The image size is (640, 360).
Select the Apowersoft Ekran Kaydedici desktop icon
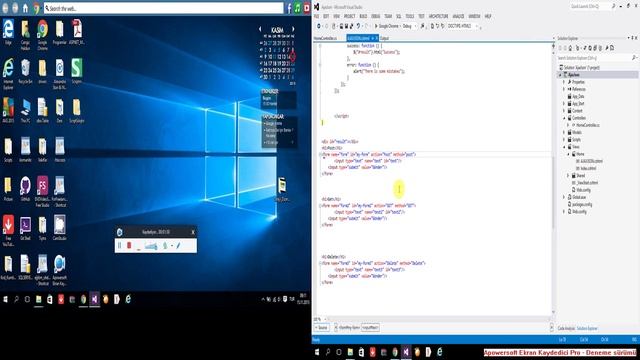tap(60, 270)
